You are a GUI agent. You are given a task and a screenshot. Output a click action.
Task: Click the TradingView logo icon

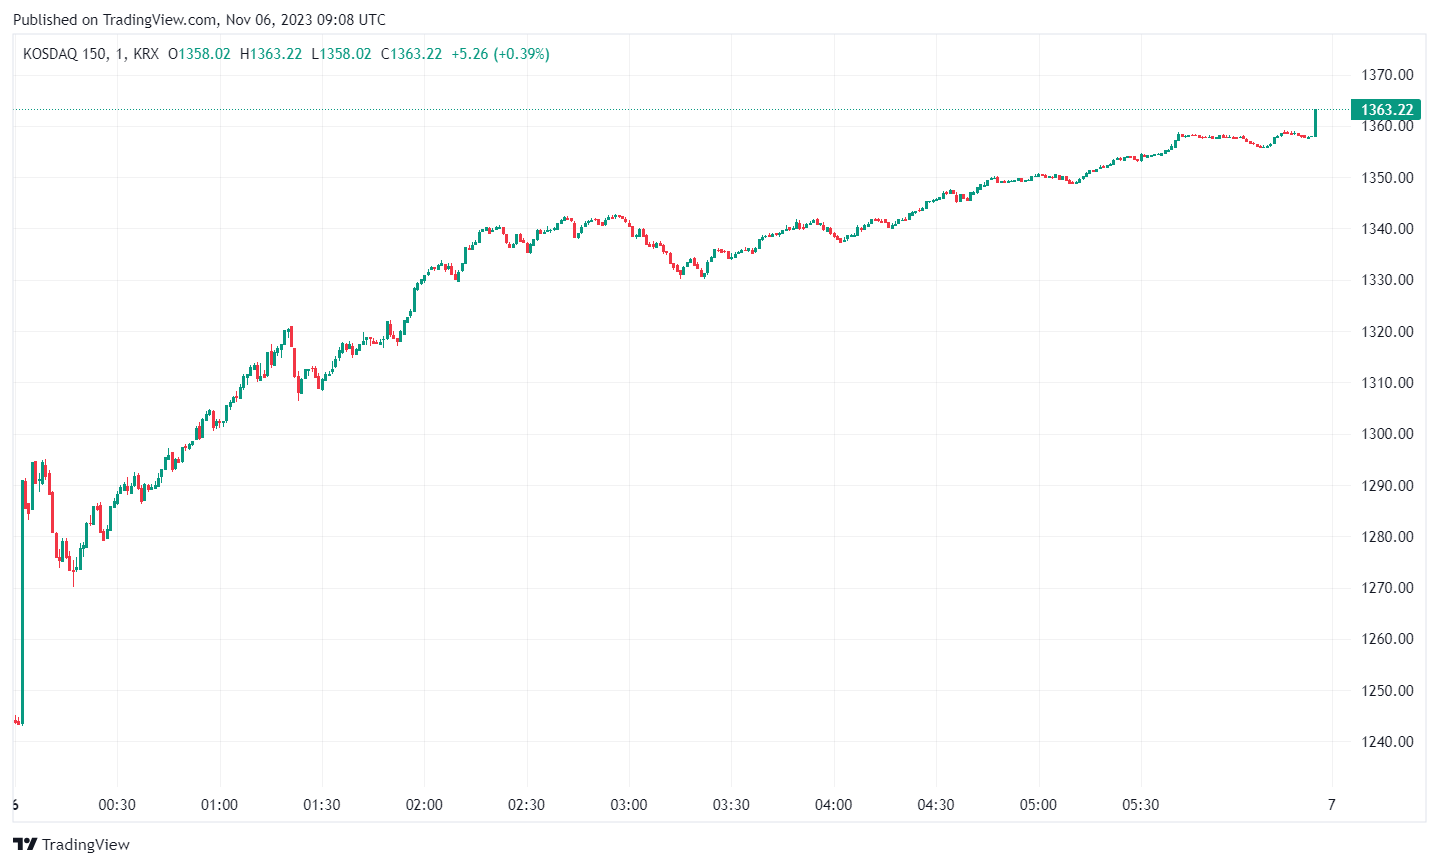25,845
